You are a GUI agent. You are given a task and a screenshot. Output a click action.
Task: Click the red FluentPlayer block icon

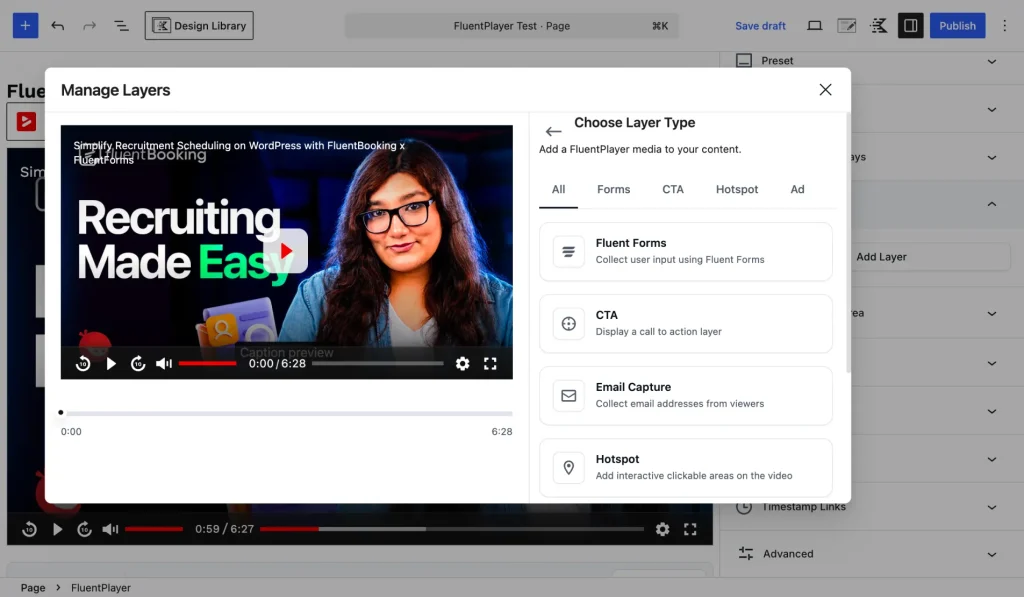click(26, 121)
